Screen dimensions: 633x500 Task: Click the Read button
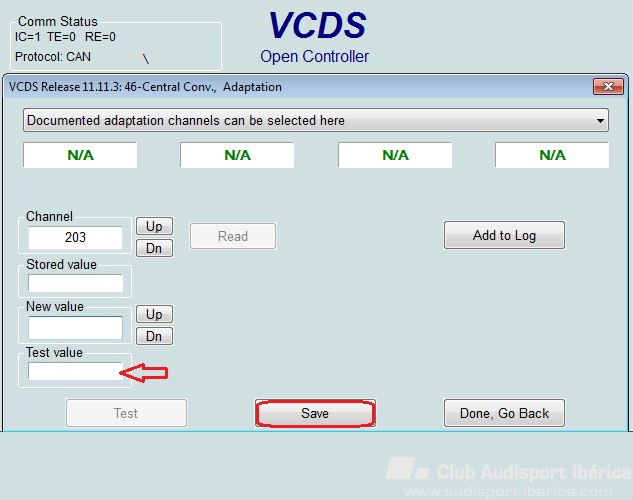(233, 236)
